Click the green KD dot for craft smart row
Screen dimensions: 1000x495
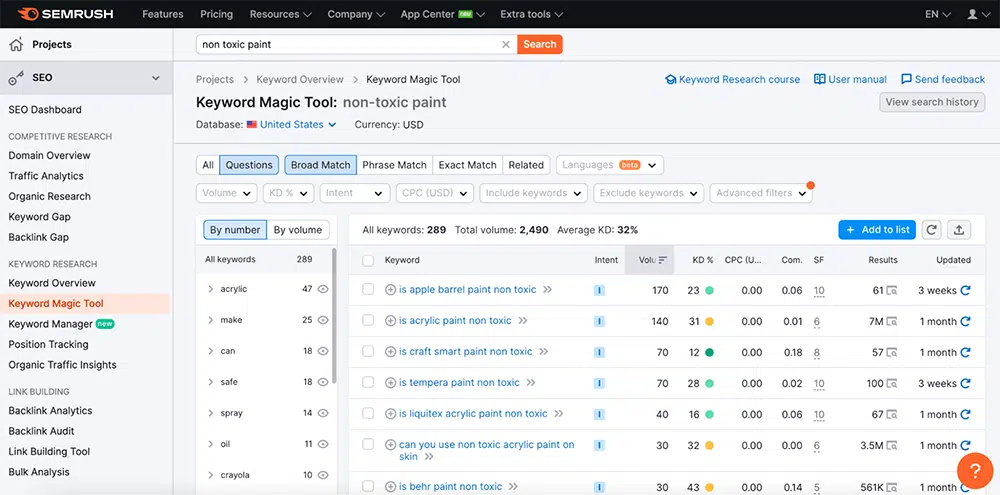point(709,352)
